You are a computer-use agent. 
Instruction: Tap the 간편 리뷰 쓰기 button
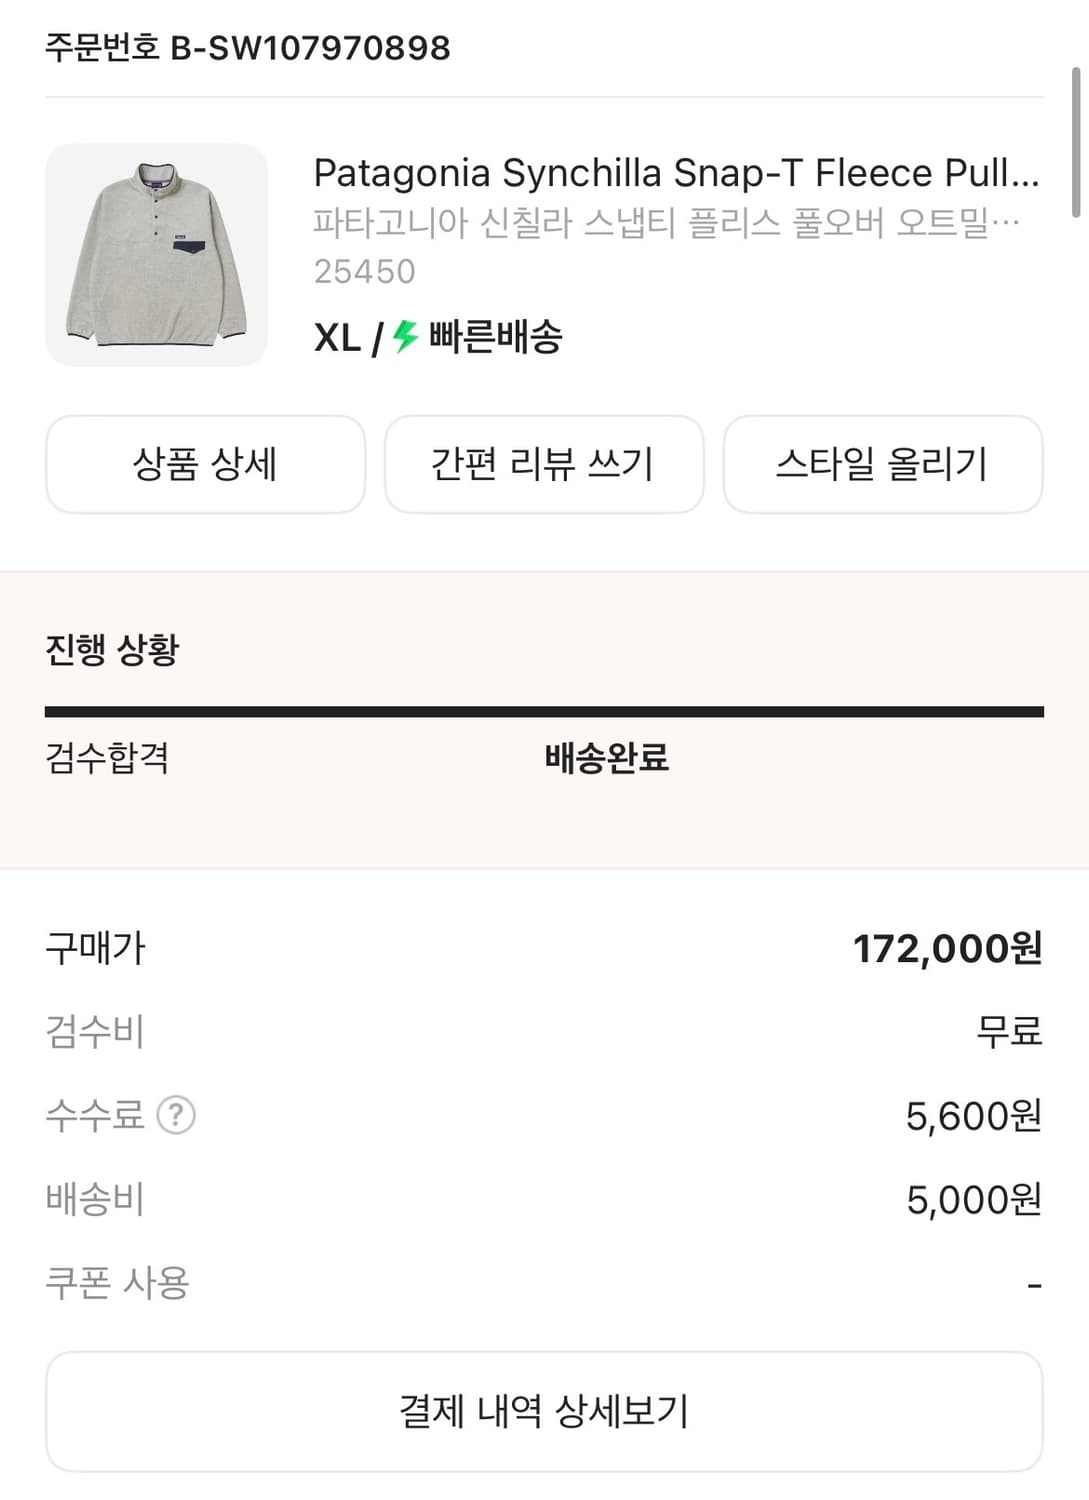(543, 464)
